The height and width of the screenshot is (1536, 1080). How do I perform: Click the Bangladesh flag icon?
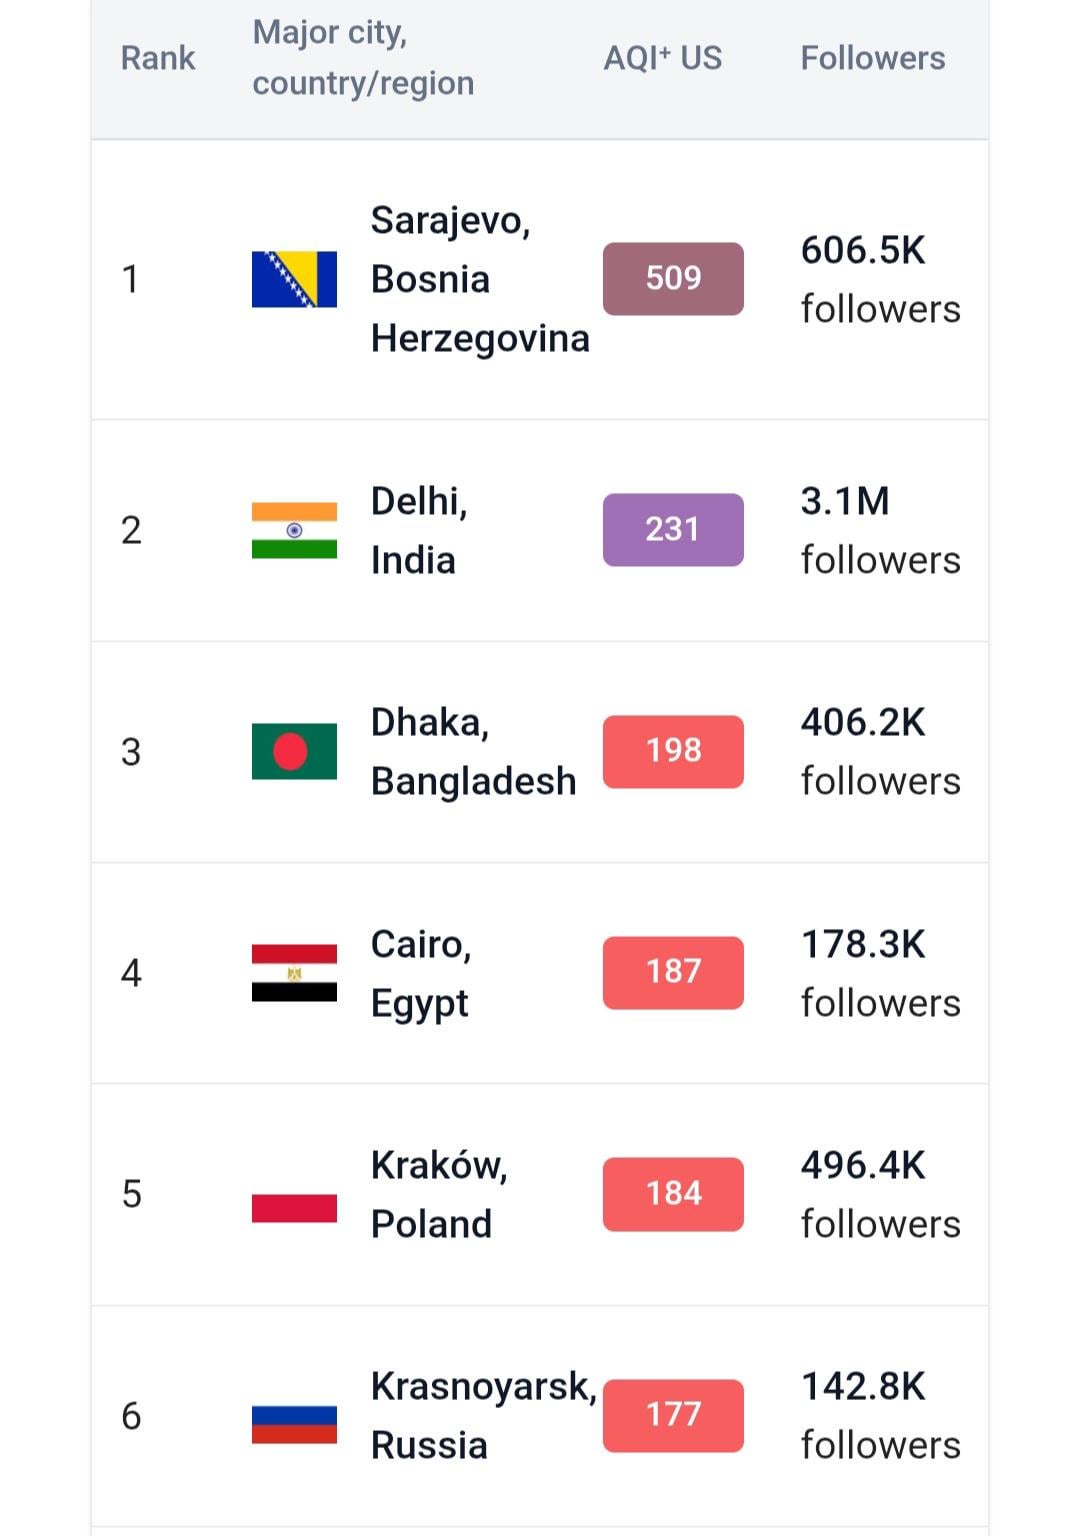tap(294, 751)
